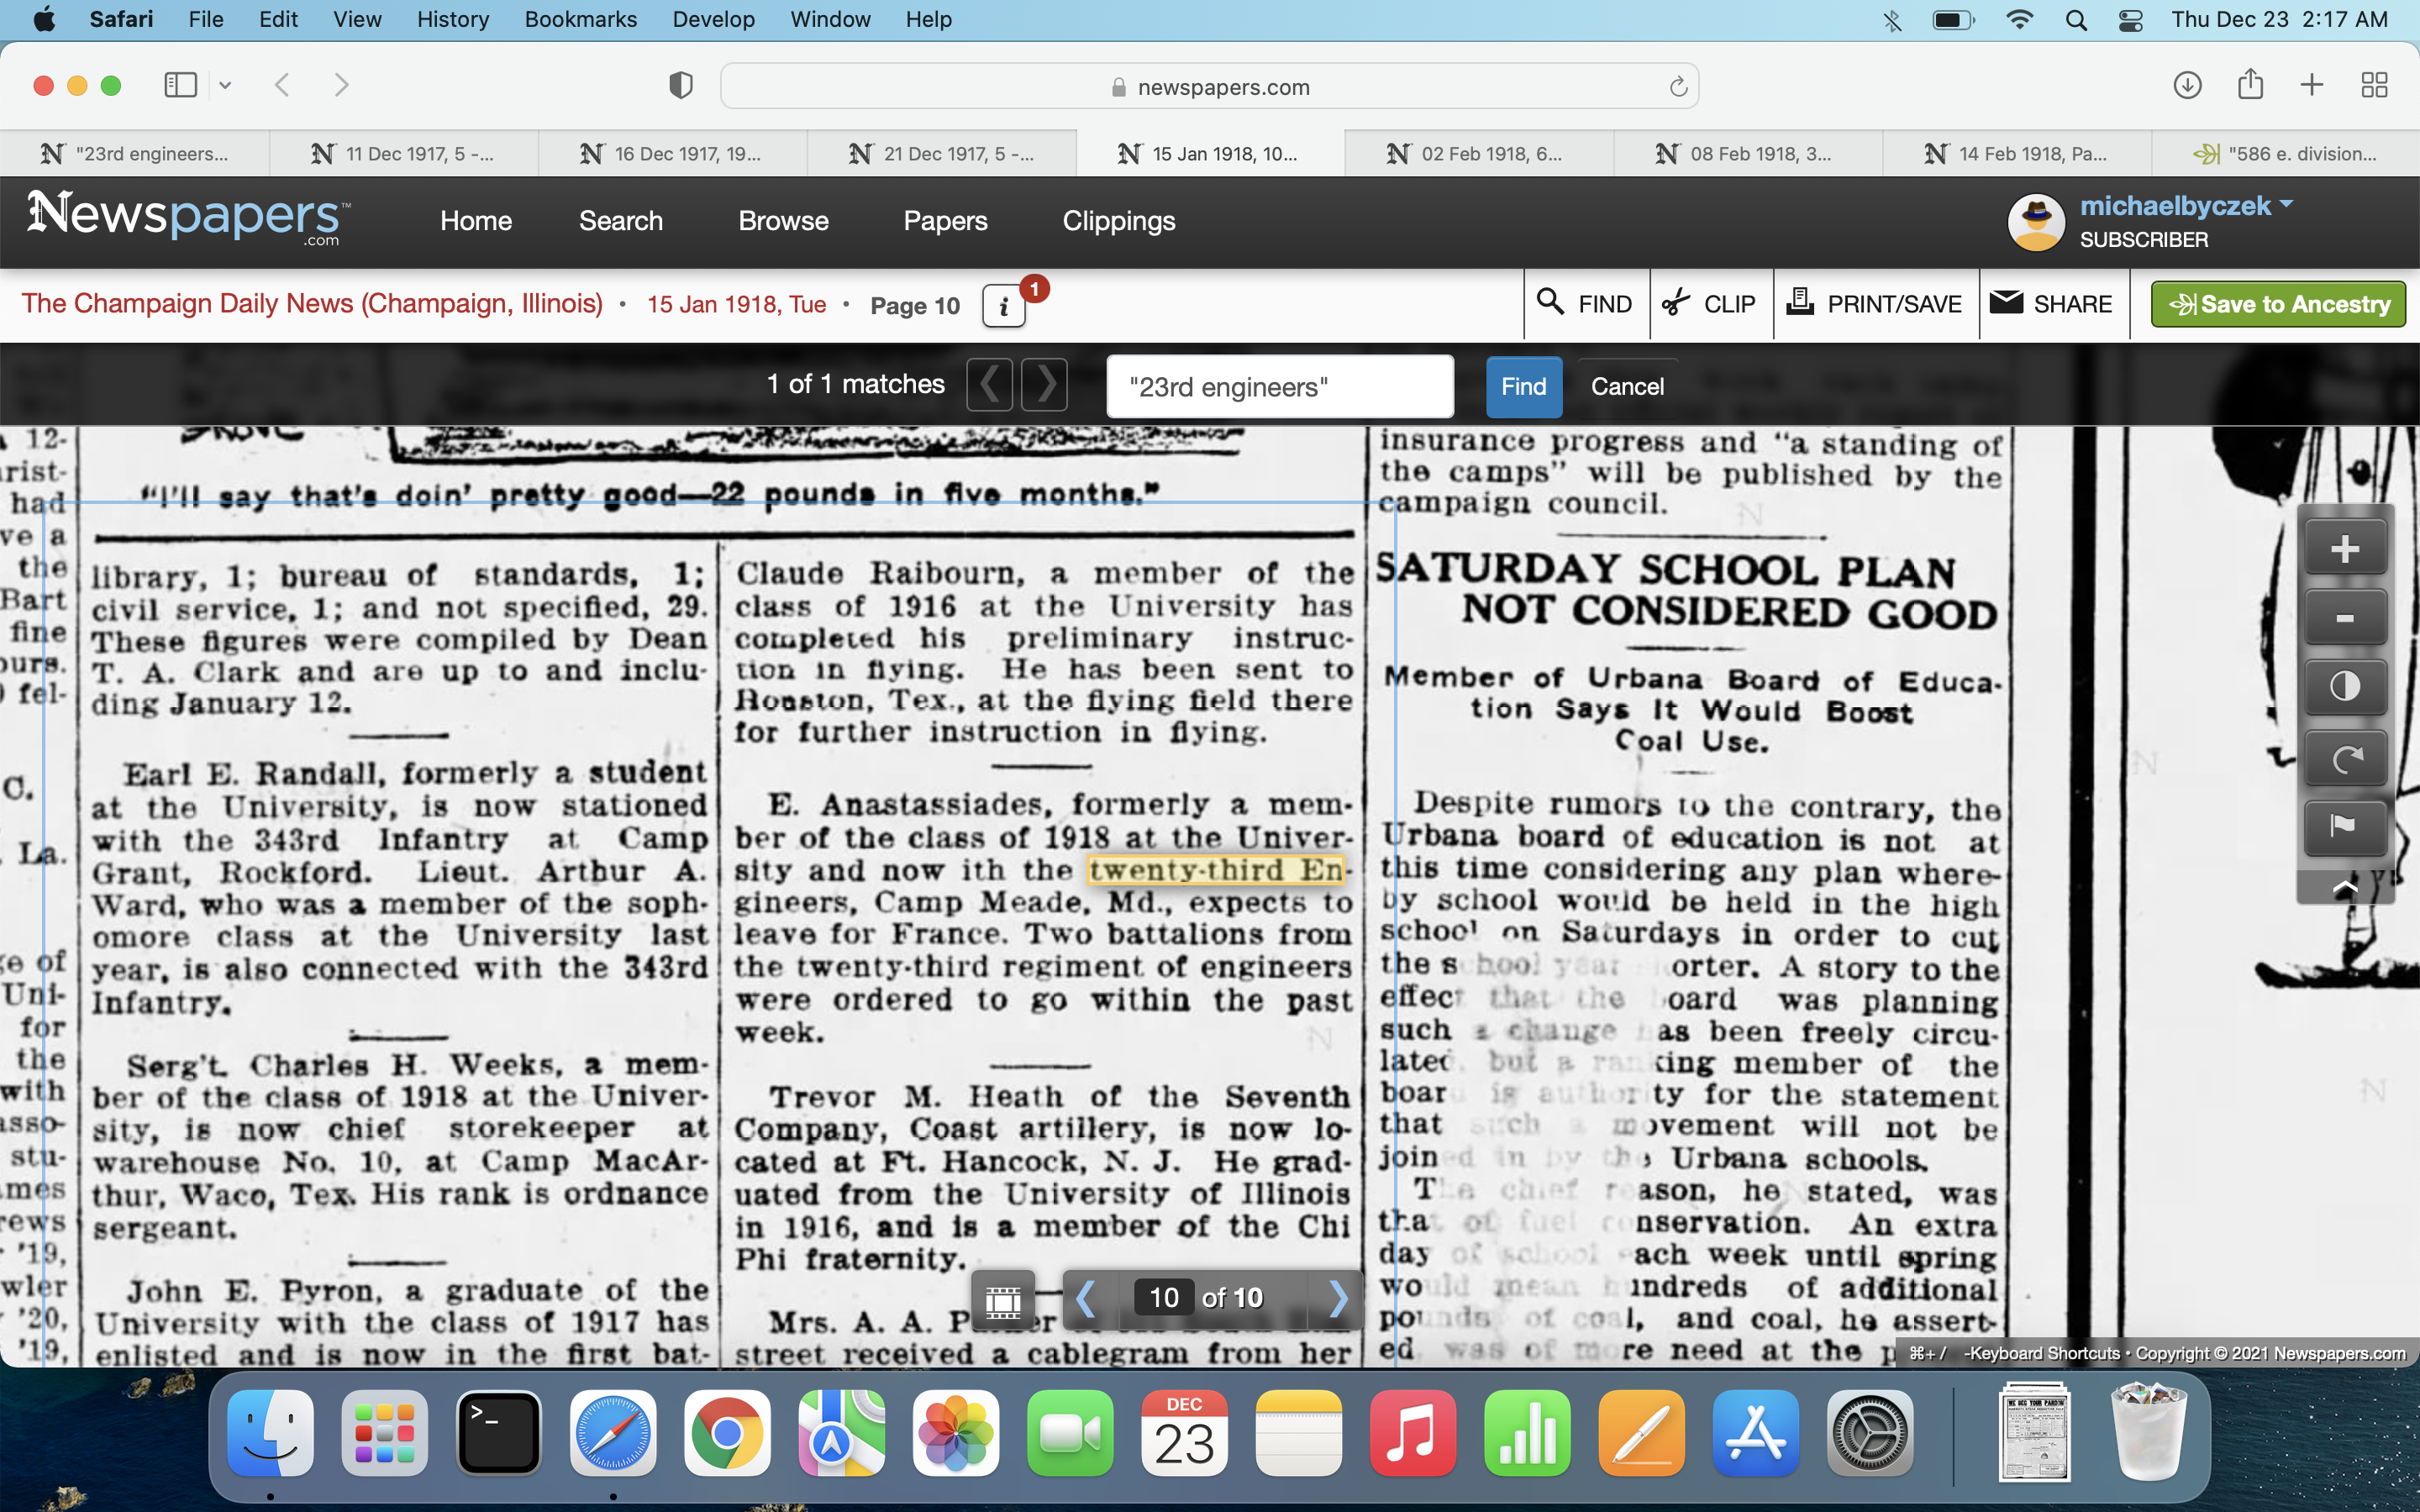Image resolution: width=2420 pixels, height=1512 pixels.
Task: Click Save to Ancestry button
Action: pyautogui.click(x=2278, y=304)
